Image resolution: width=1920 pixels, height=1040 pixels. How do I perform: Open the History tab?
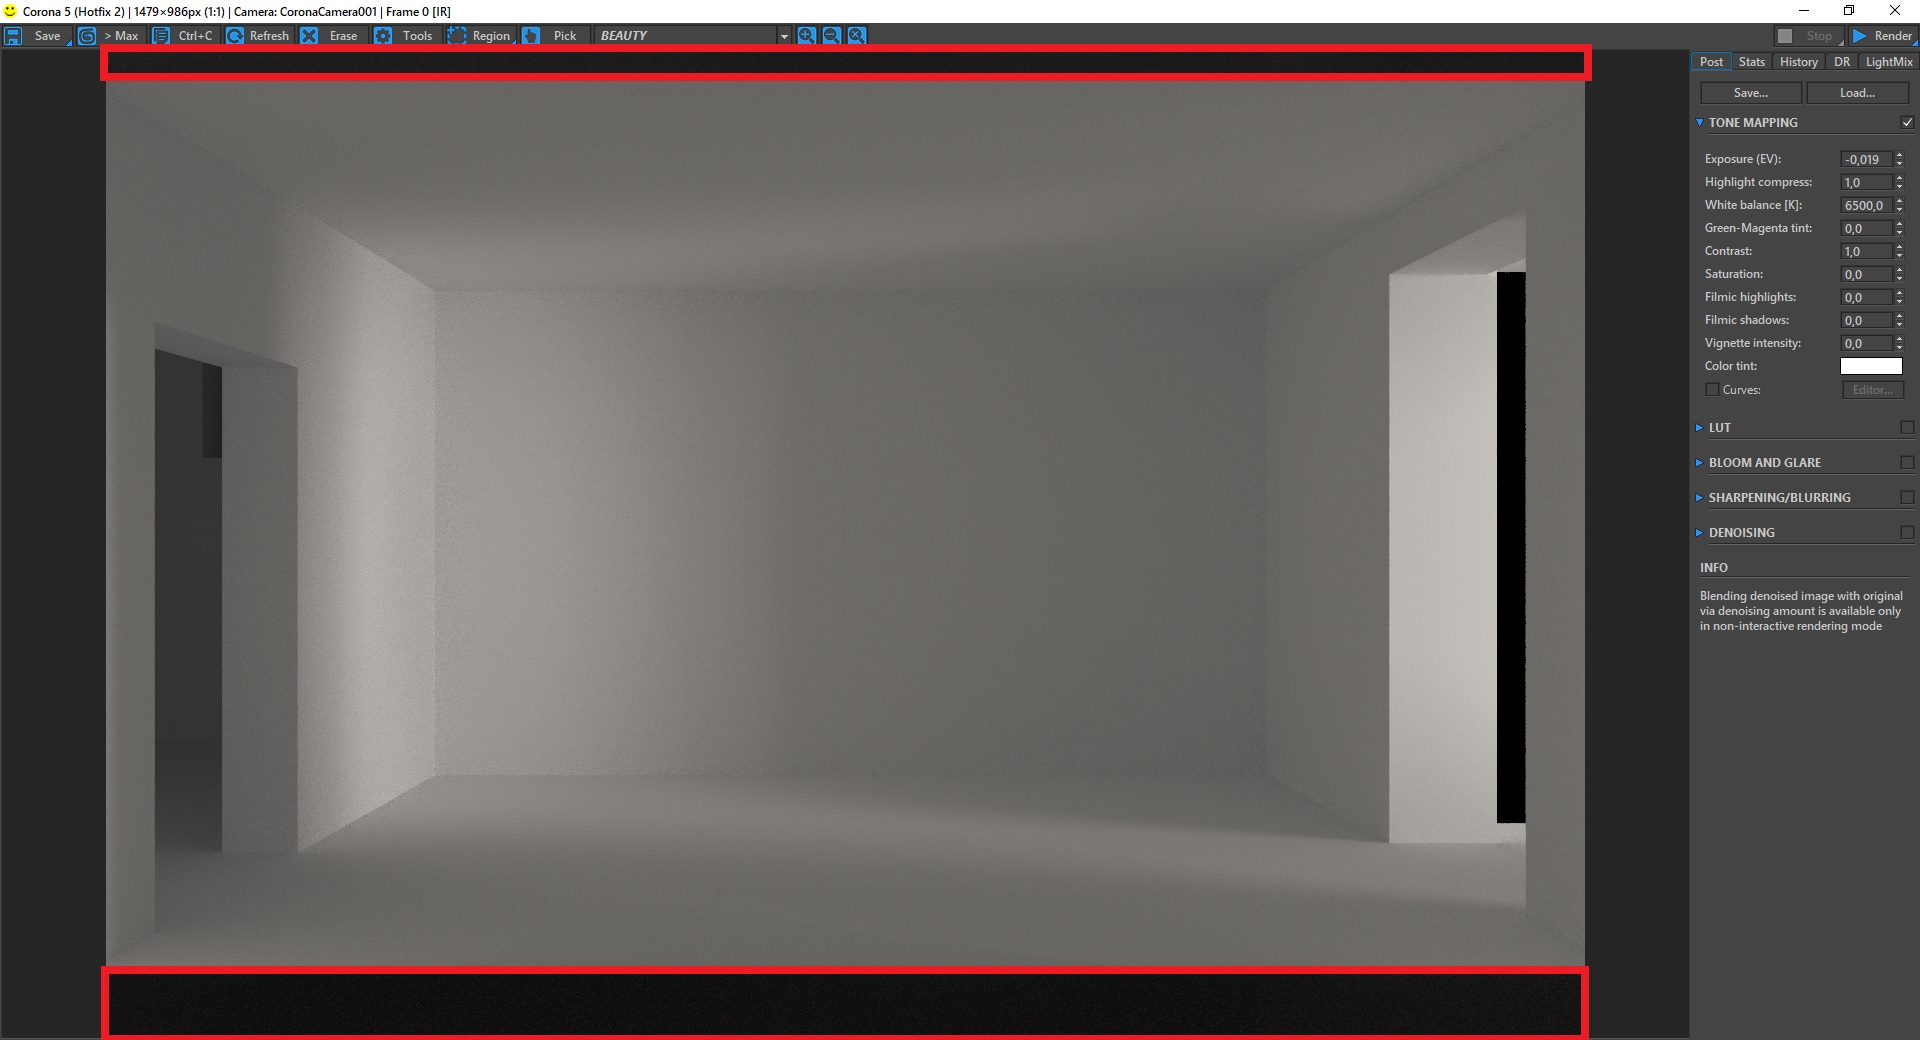pos(1798,62)
